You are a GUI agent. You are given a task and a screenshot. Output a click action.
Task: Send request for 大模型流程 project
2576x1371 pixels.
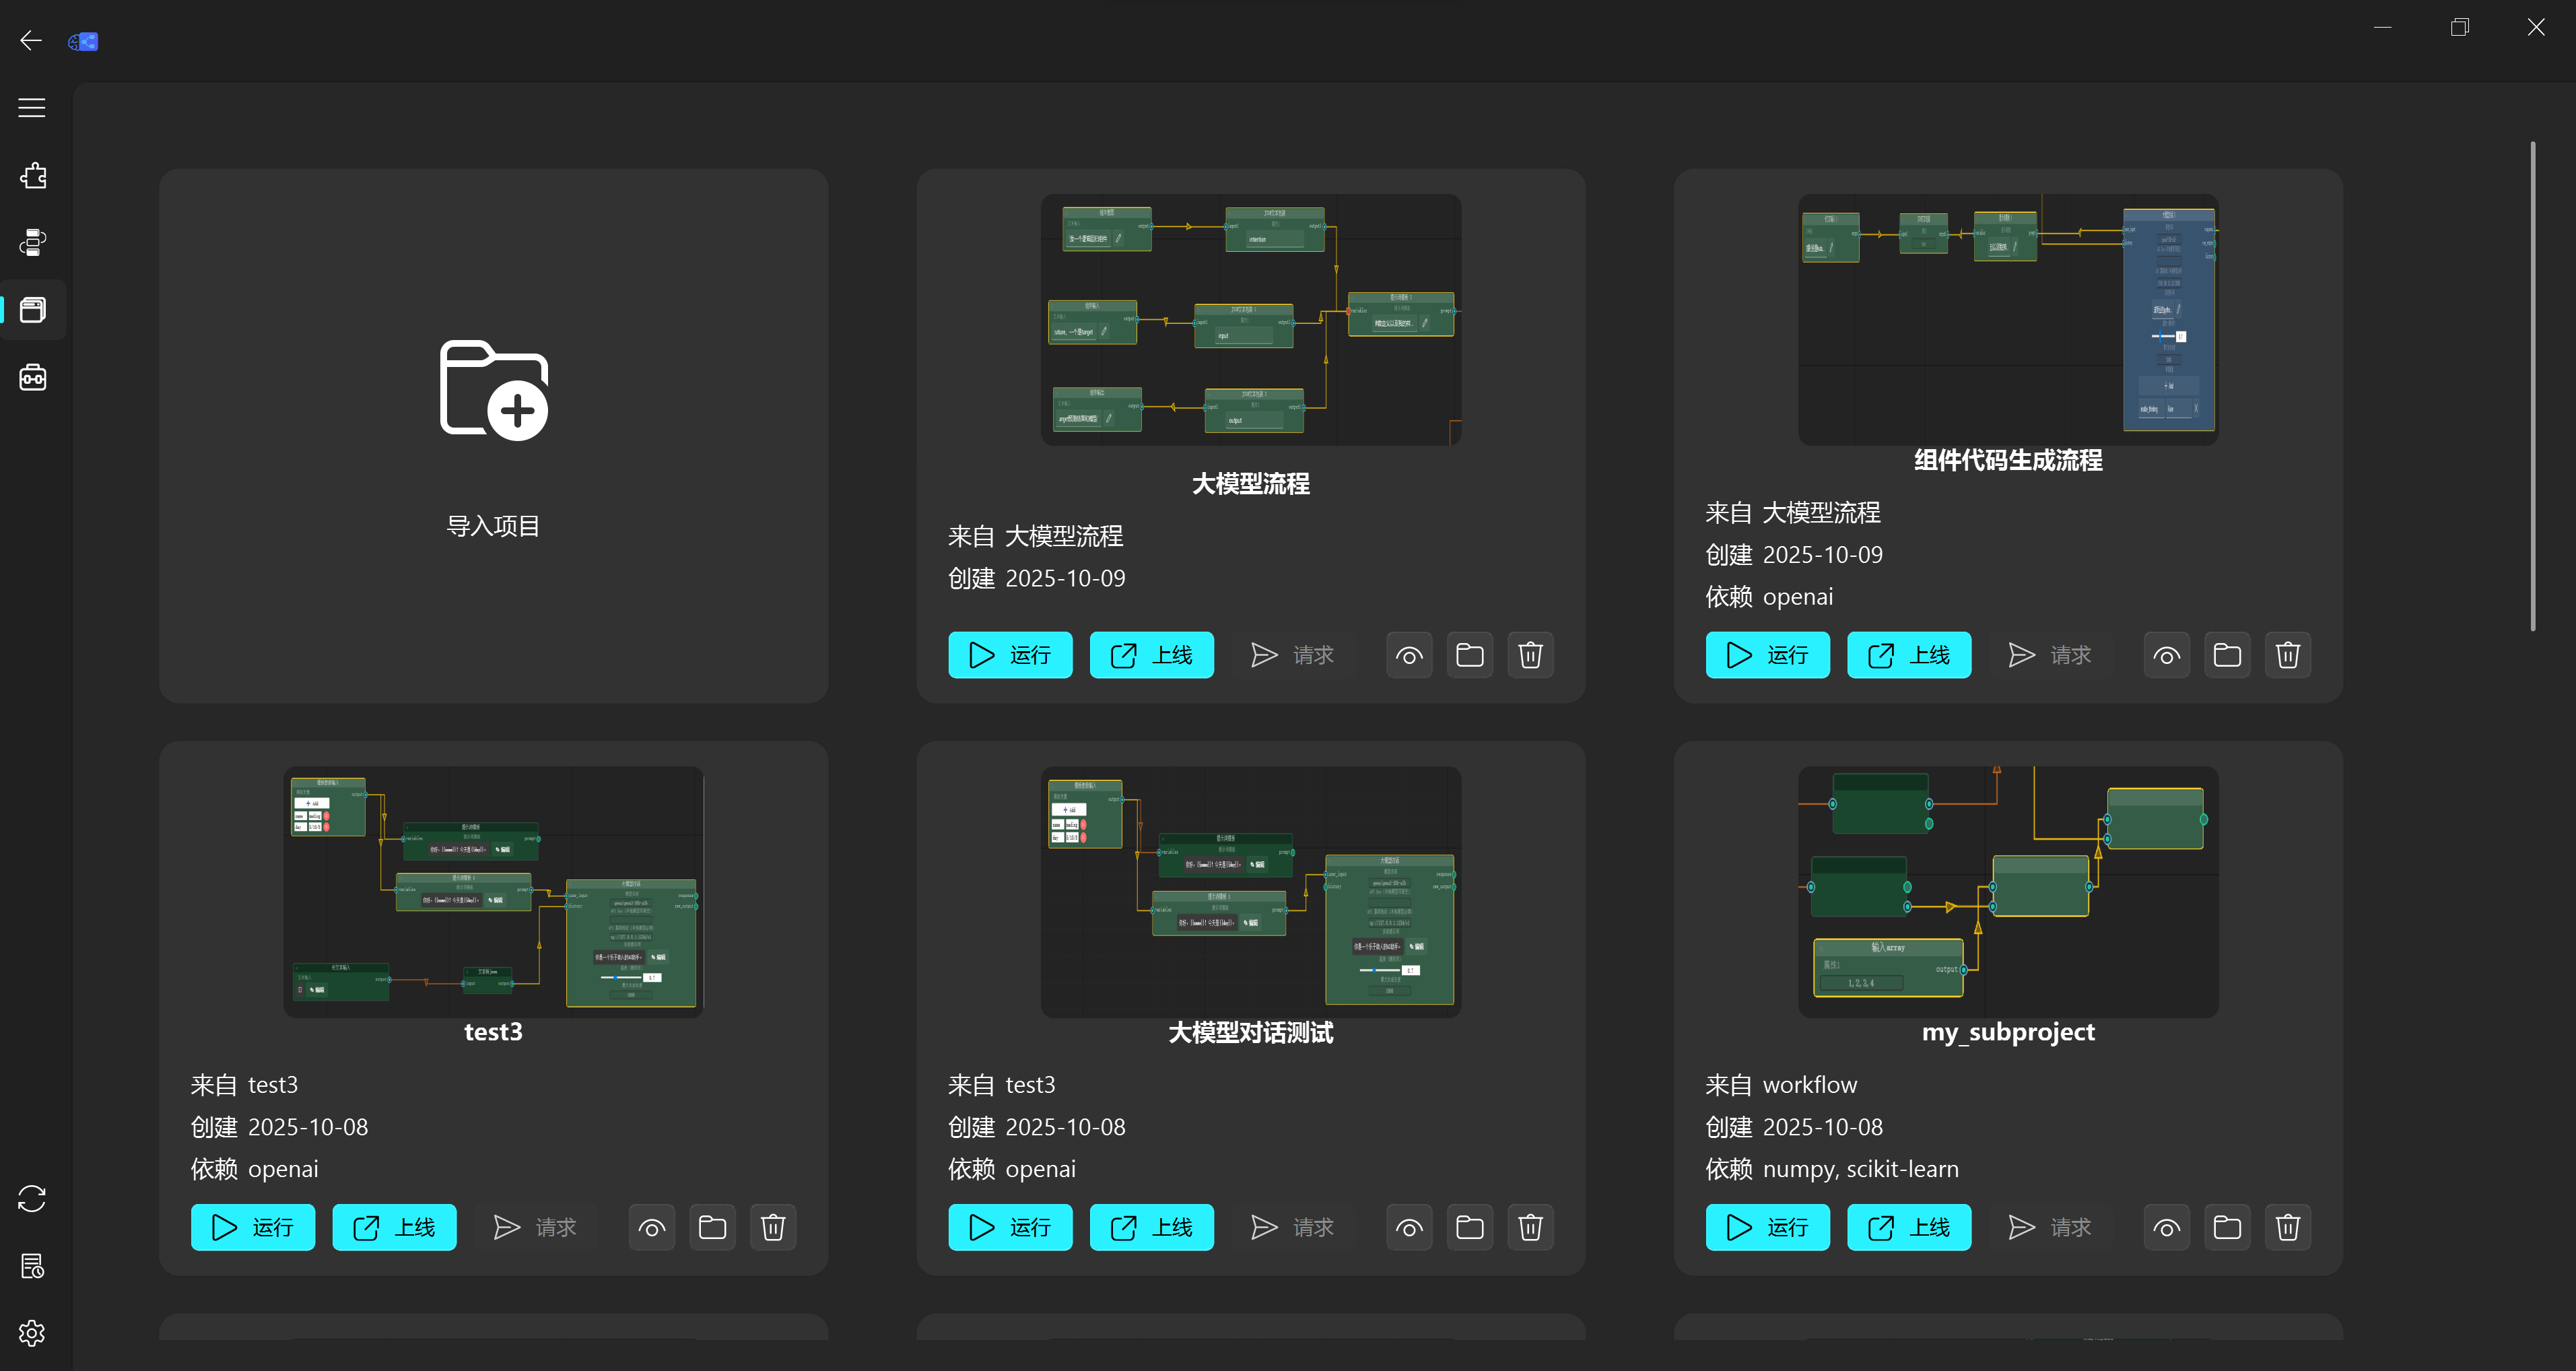tap(1293, 655)
